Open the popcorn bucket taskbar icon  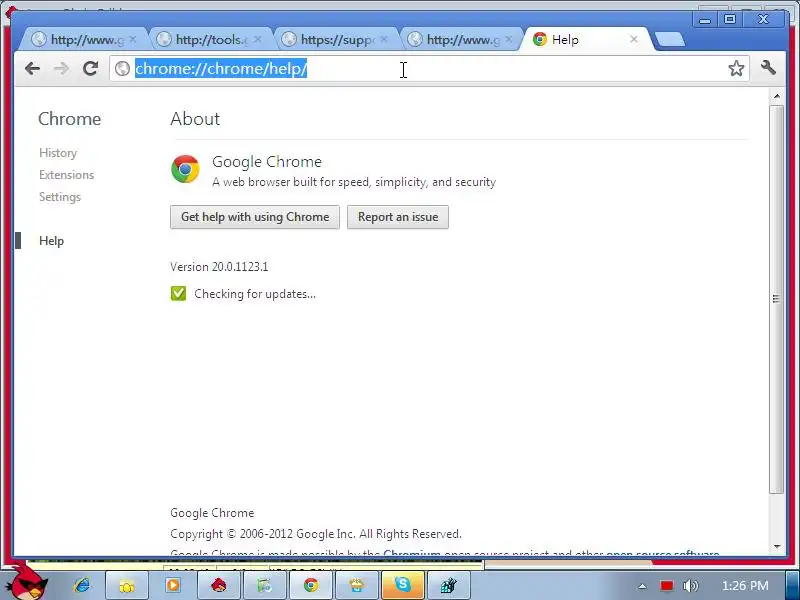pyautogui.click(x=357, y=585)
